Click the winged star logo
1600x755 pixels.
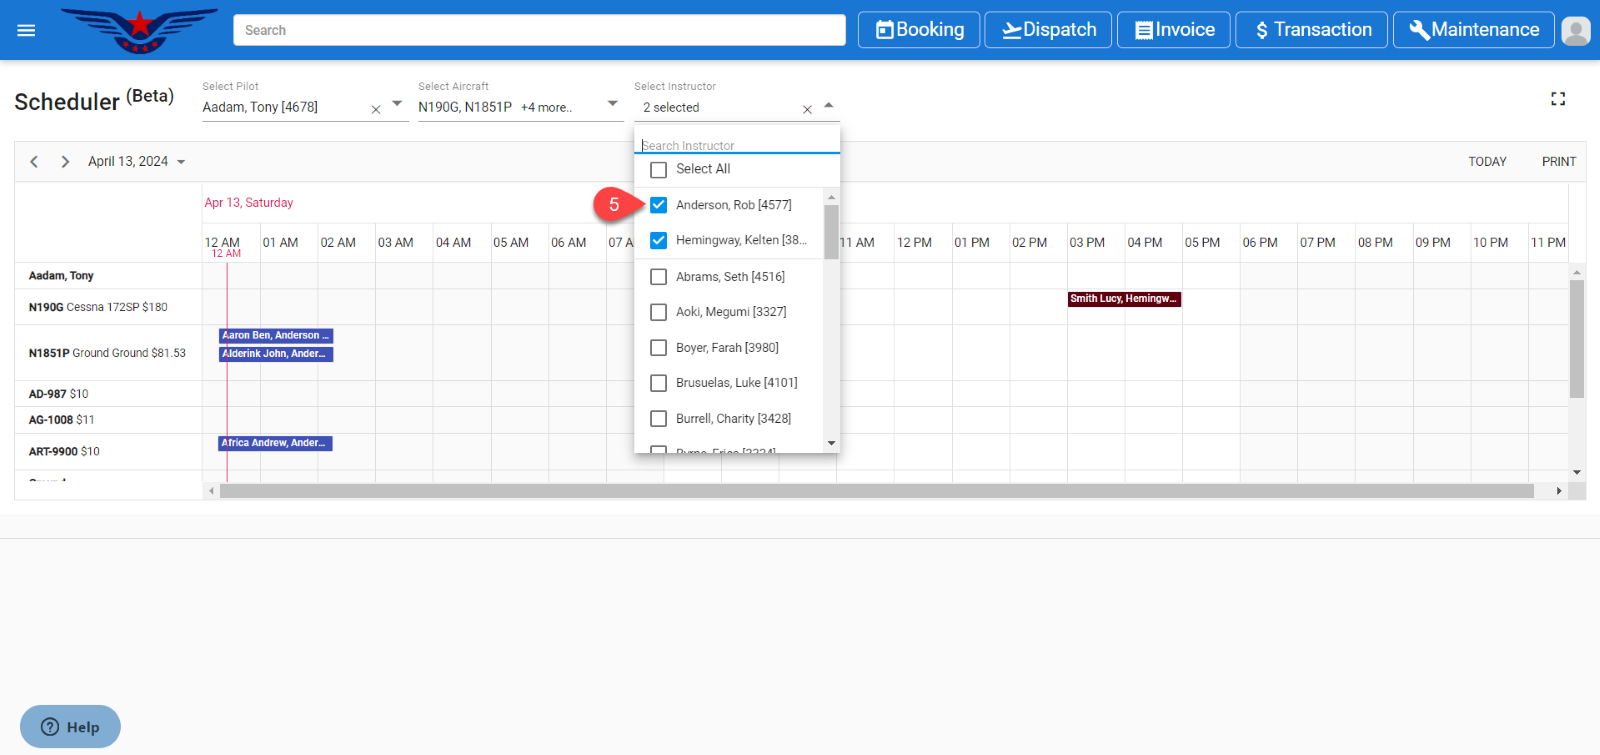pos(139,30)
